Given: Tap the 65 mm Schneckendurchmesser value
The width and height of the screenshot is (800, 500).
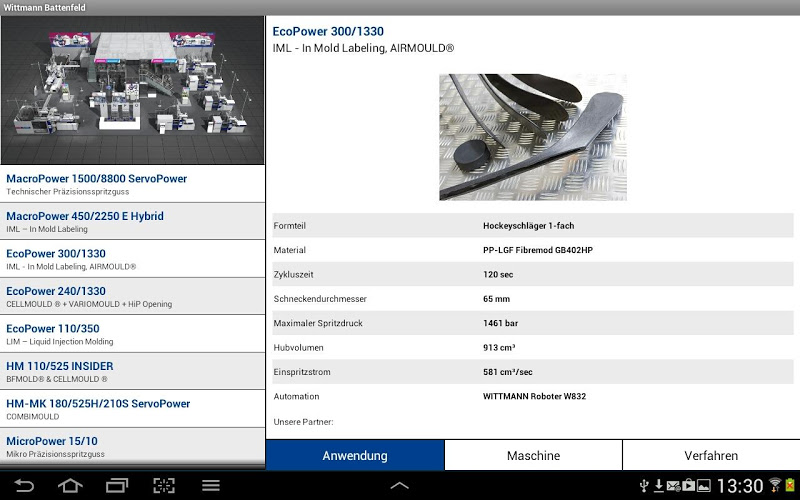Looking at the screenshot, I should tap(496, 299).
